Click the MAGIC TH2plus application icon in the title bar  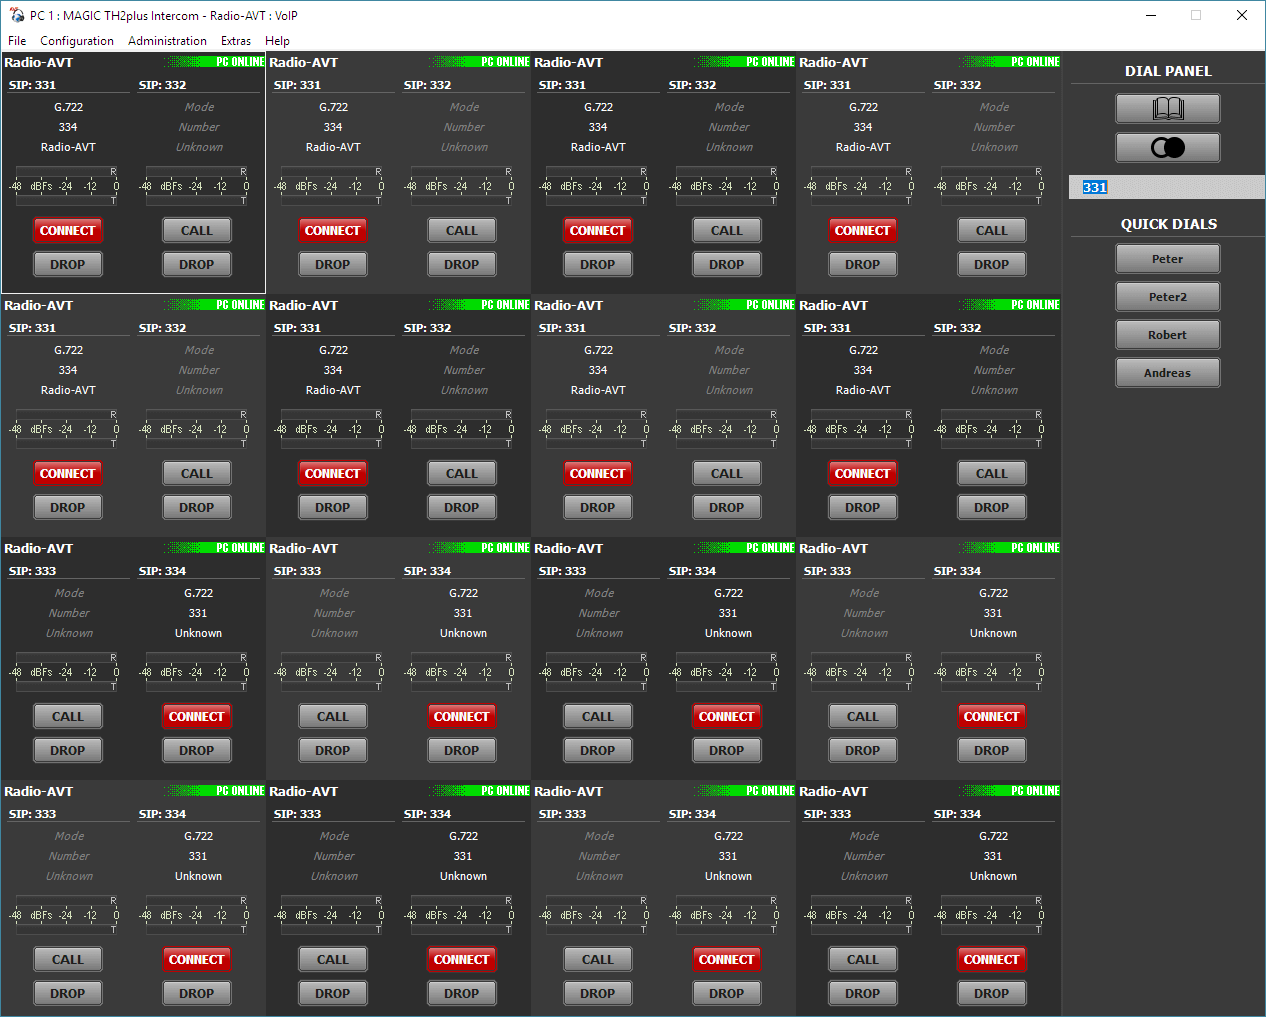click(16, 15)
